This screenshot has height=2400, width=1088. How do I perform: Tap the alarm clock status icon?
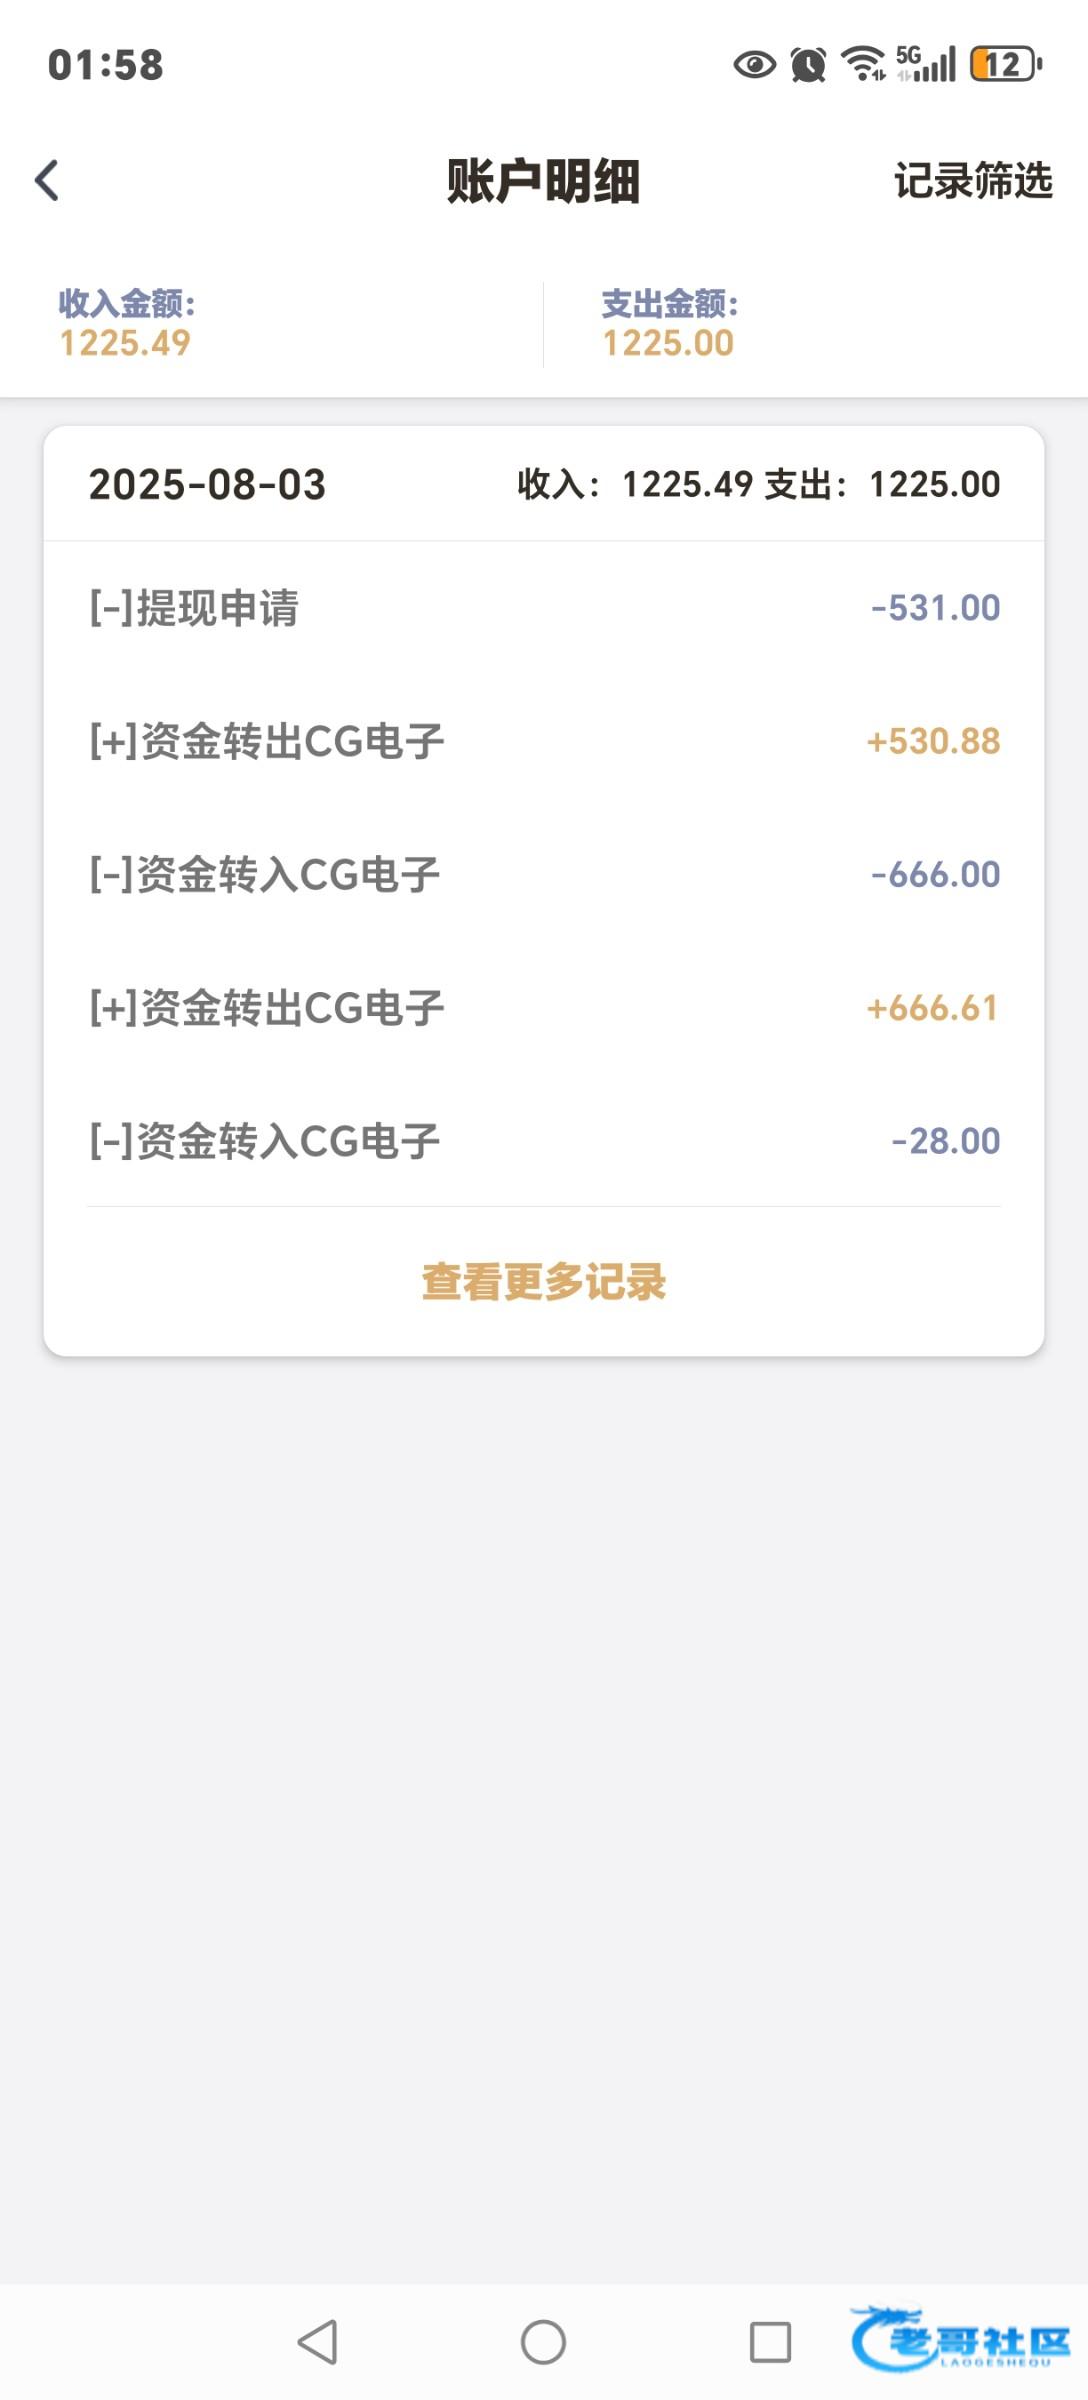pyautogui.click(x=808, y=65)
